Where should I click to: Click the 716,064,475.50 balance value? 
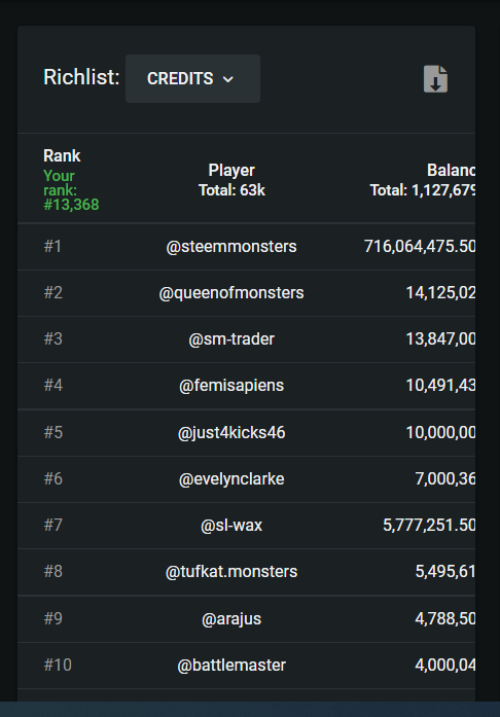[x=419, y=246]
